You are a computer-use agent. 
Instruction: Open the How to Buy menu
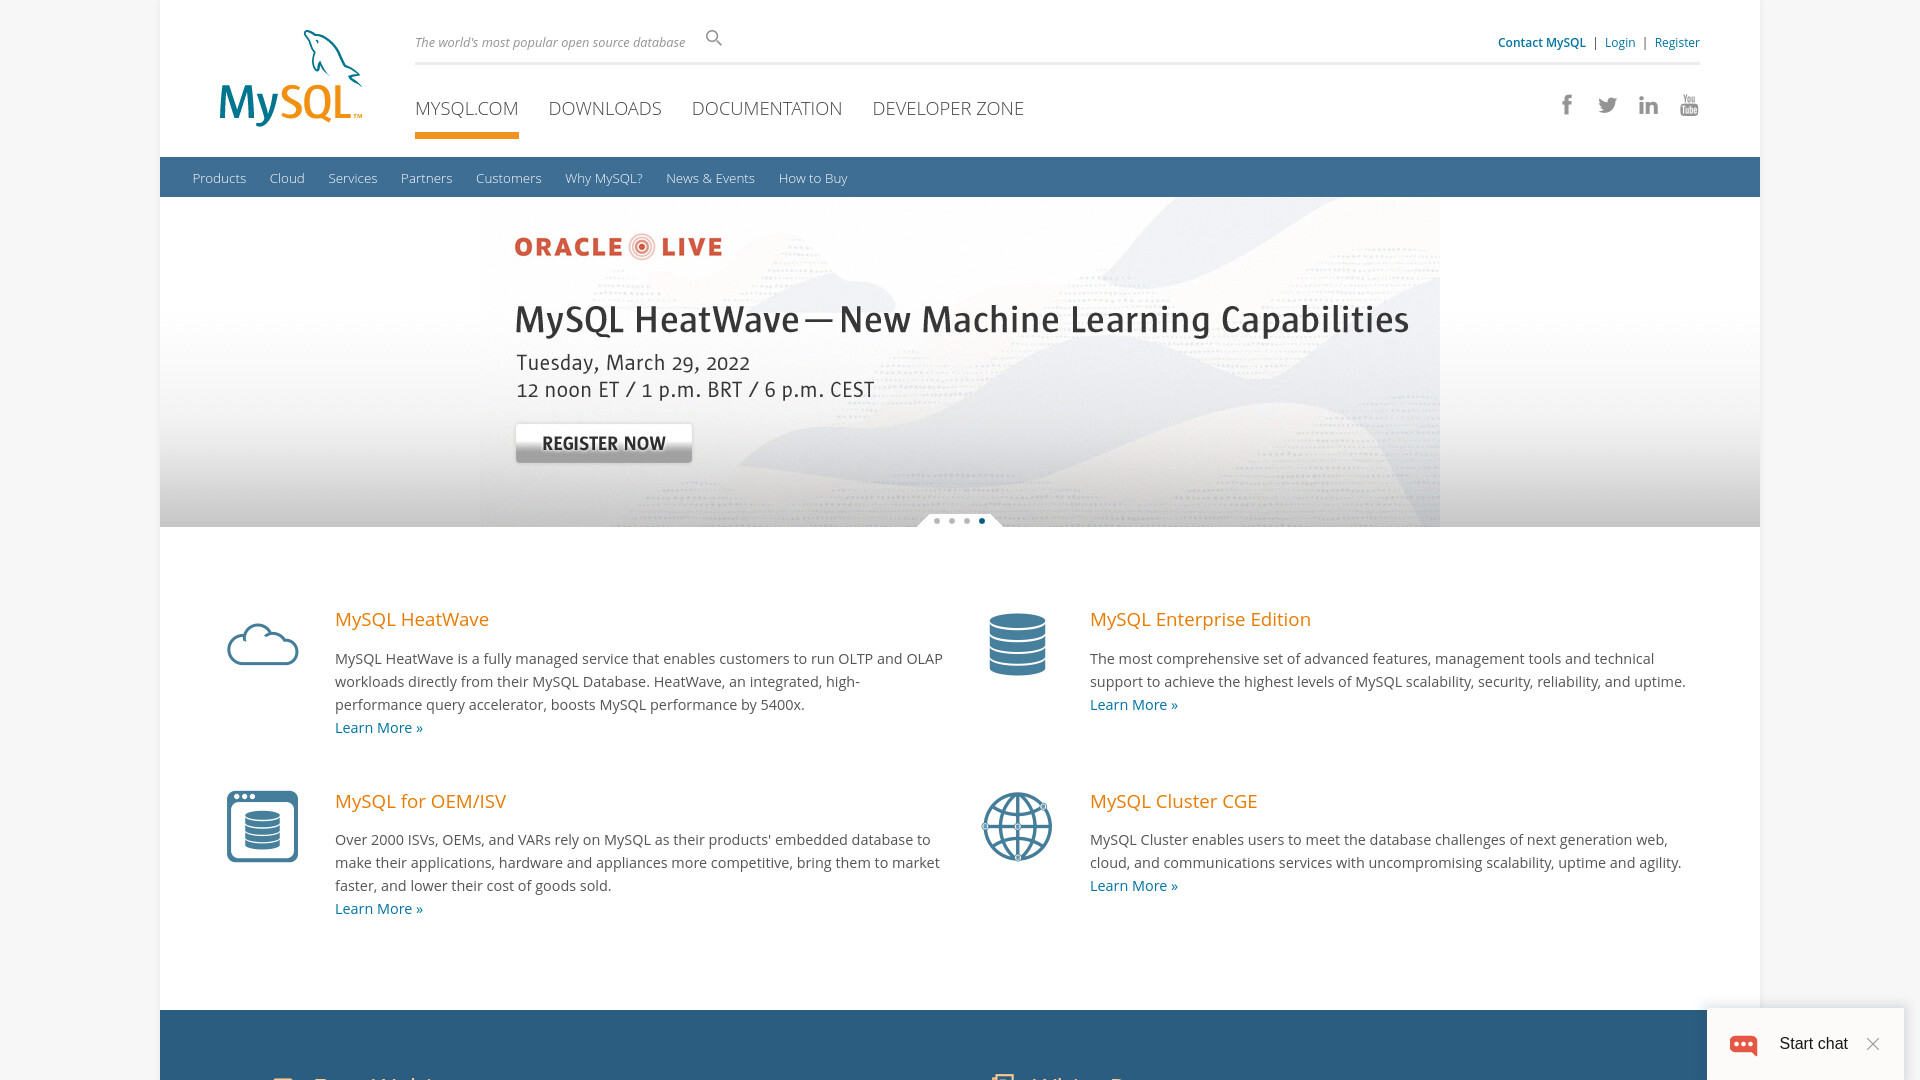coord(813,178)
